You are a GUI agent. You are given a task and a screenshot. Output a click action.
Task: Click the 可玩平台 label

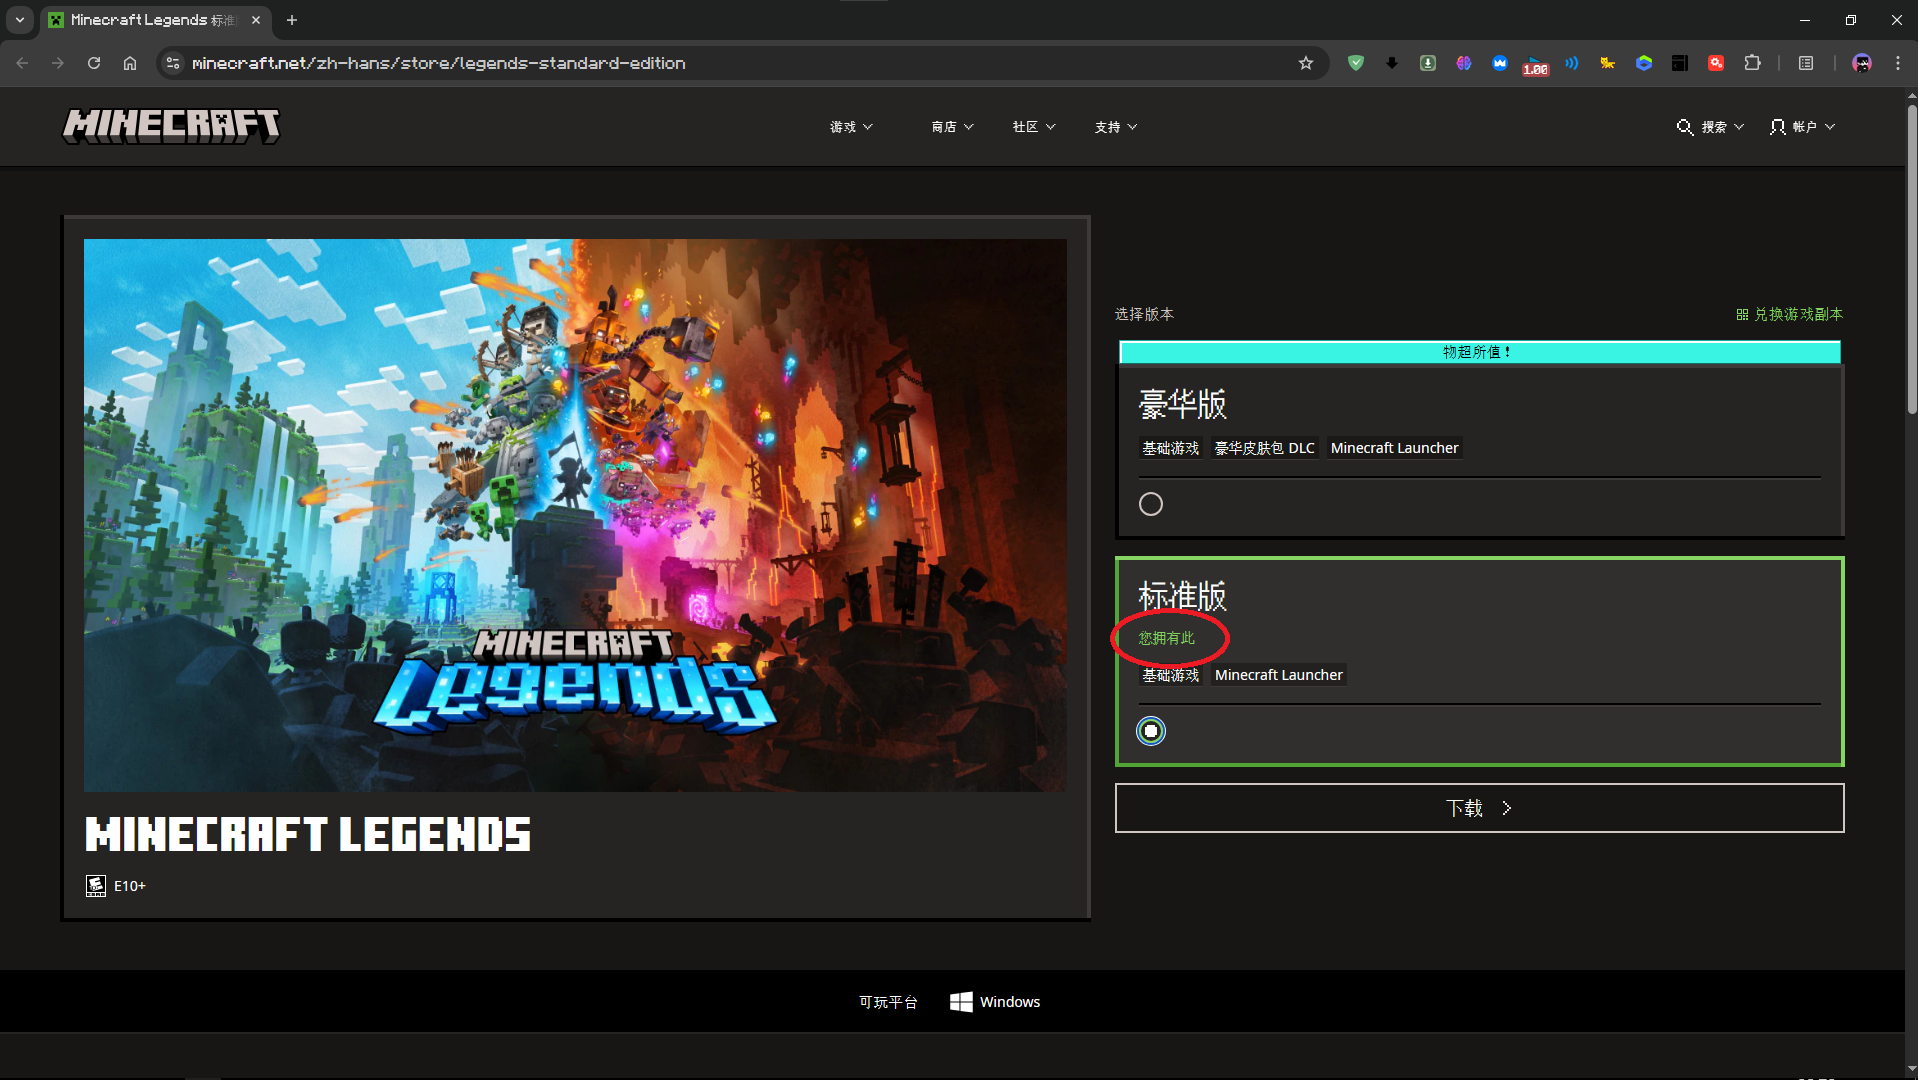(888, 1002)
